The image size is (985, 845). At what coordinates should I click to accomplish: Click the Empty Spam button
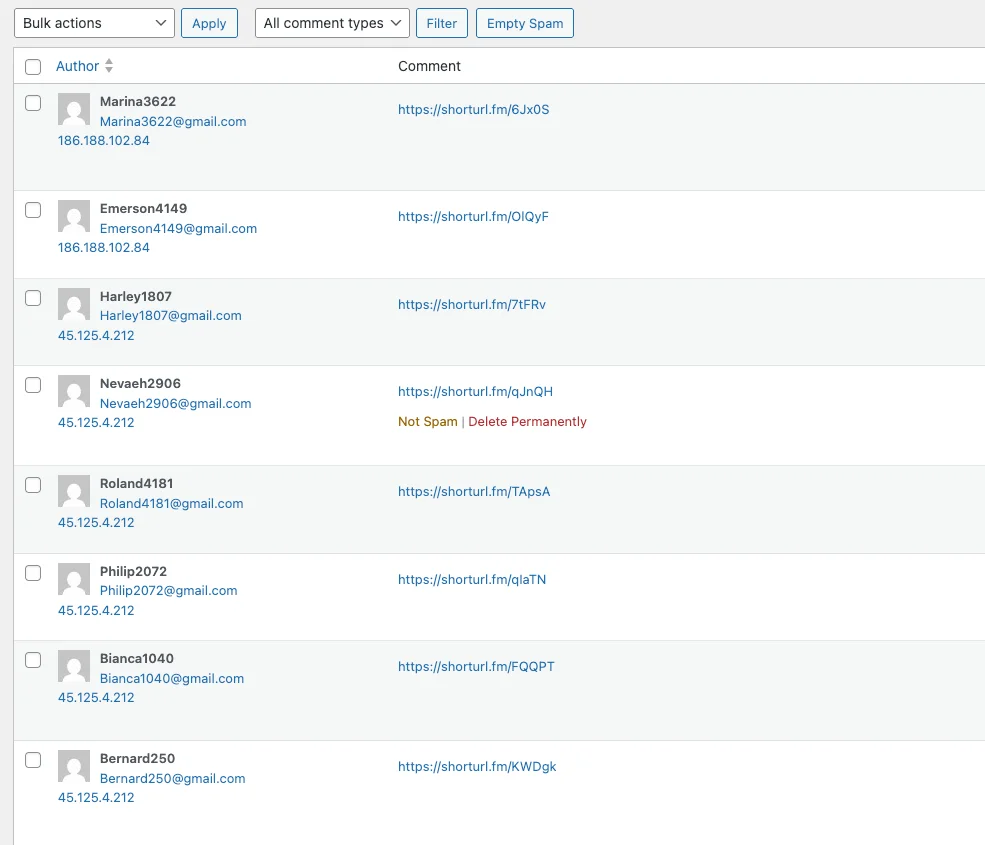click(x=524, y=23)
